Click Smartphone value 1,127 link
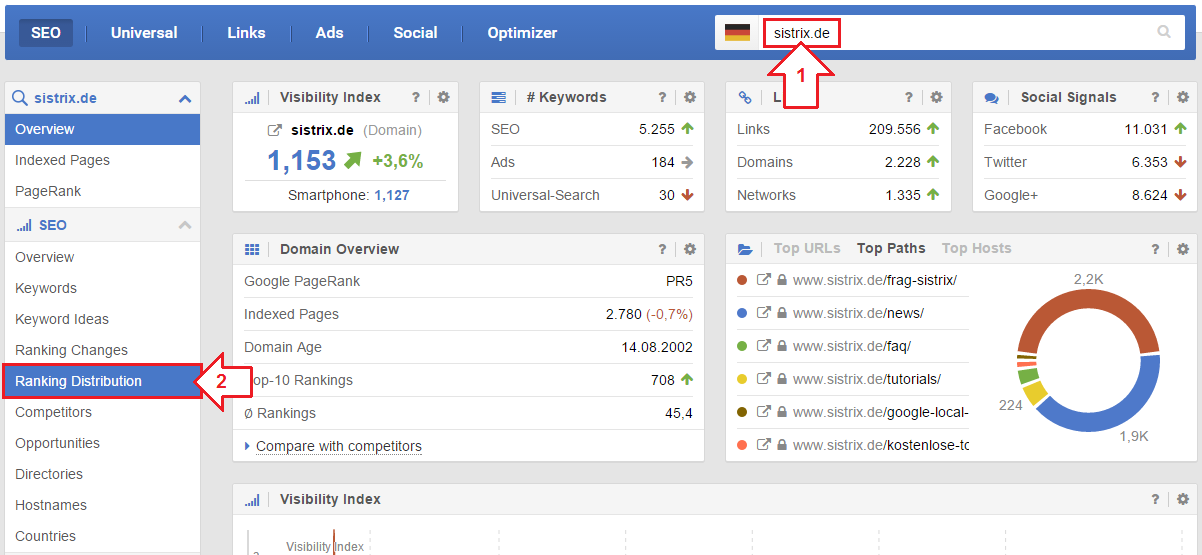The height and width of the screenshot is (555, 1202). [x=392, y=195]
